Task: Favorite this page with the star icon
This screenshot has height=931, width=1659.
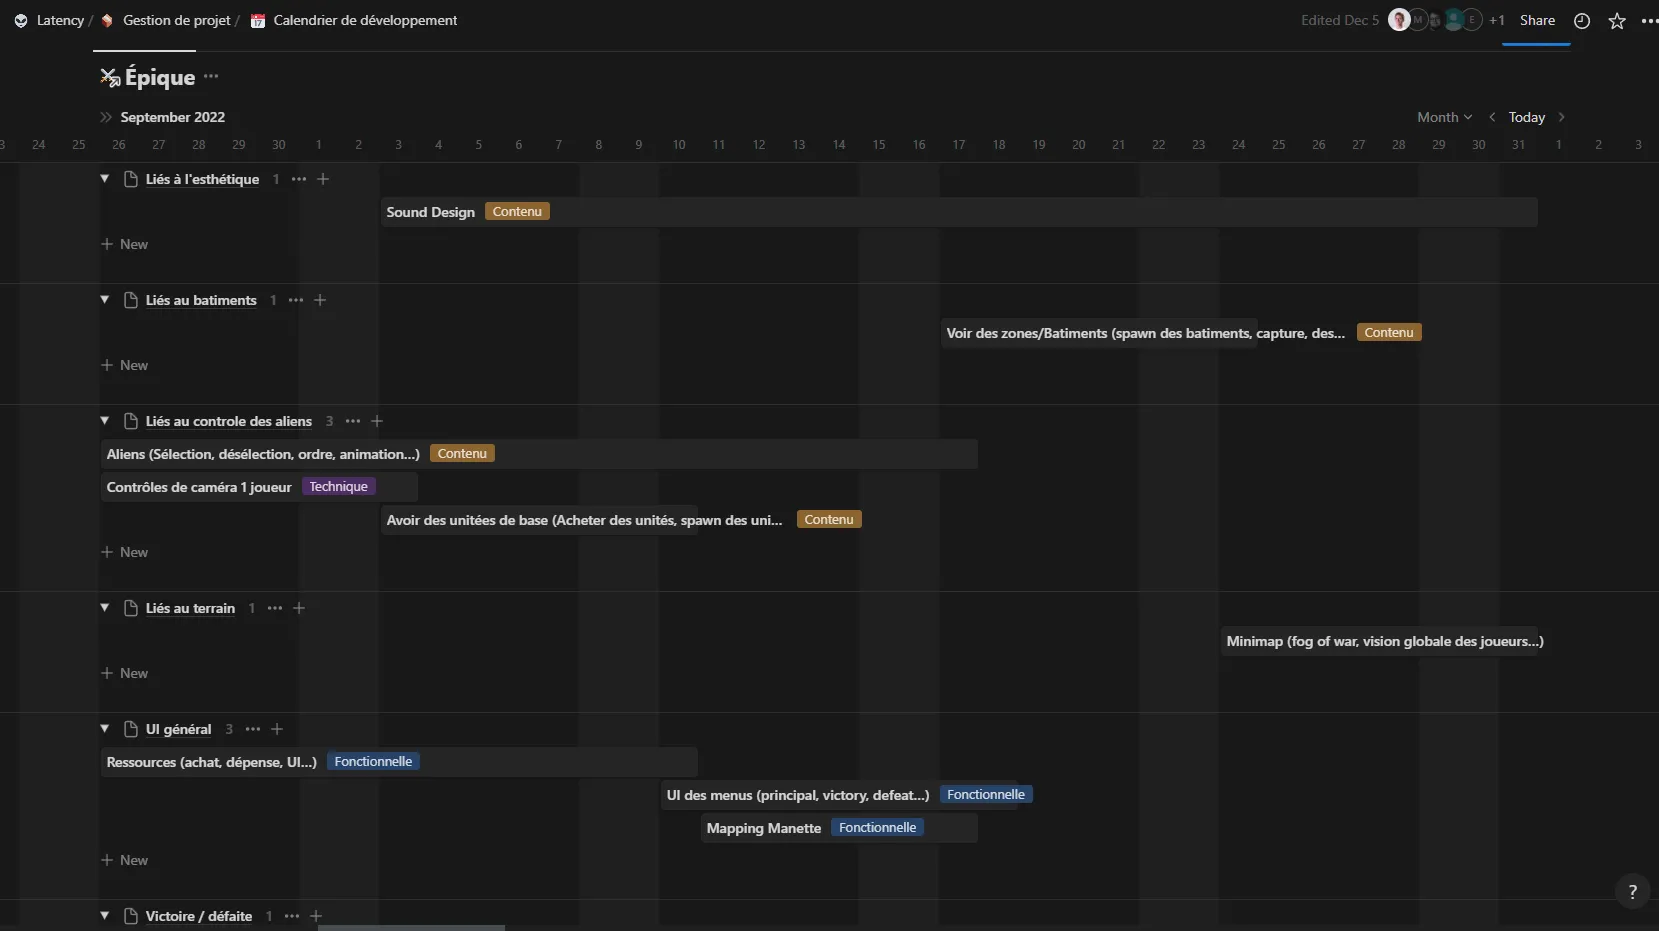Action: coord(1616,21)
